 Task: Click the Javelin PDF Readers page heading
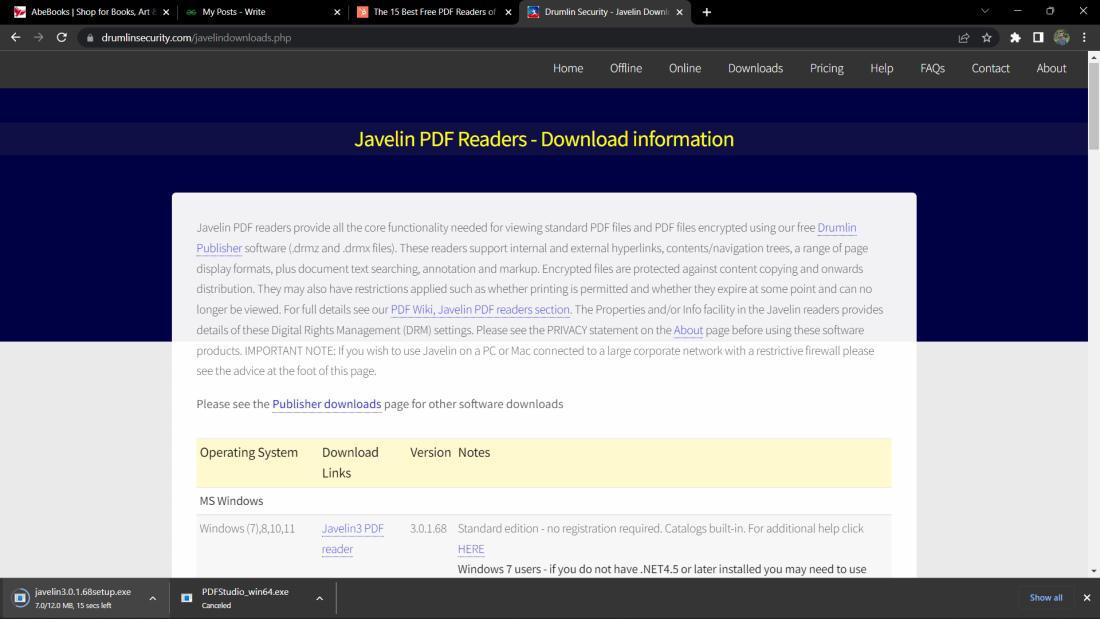pos(544,139)
